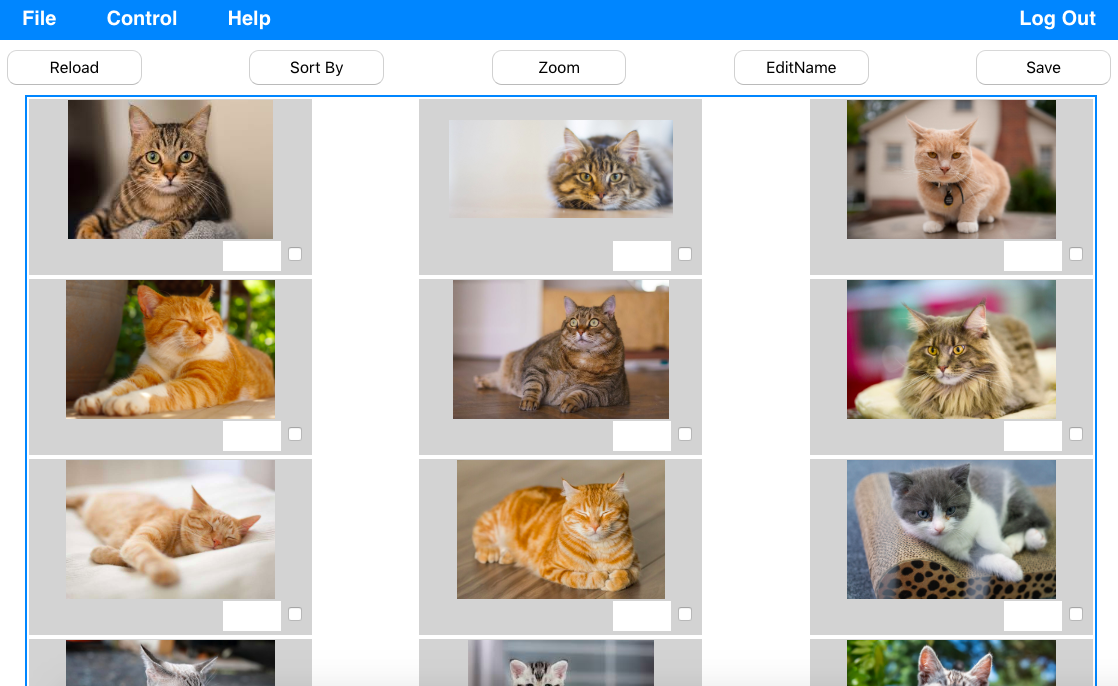1118x686 pixels.
Task: Click the name field under orange cat sleeping outdoors
Action: tap(252, 436)
